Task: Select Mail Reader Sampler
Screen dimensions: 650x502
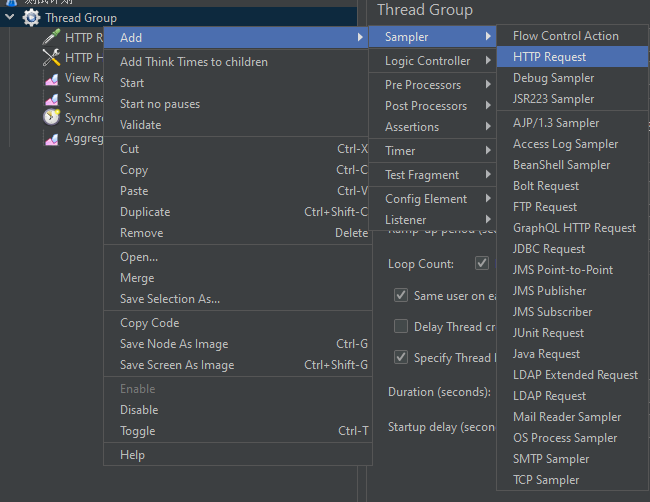Action: (x=572, y=417)
